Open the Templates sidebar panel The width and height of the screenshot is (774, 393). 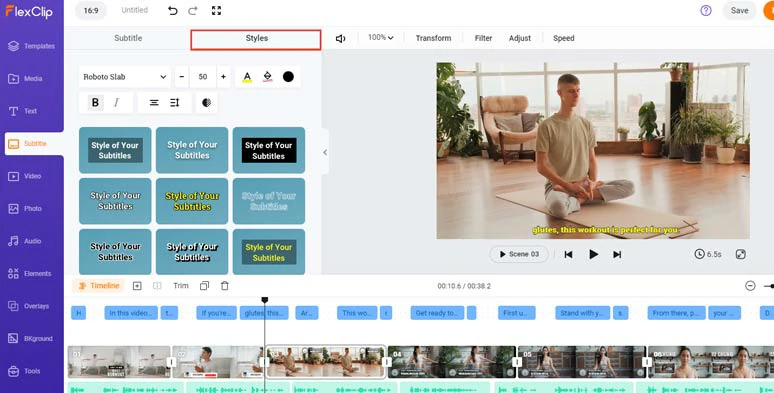coord(32,46)
